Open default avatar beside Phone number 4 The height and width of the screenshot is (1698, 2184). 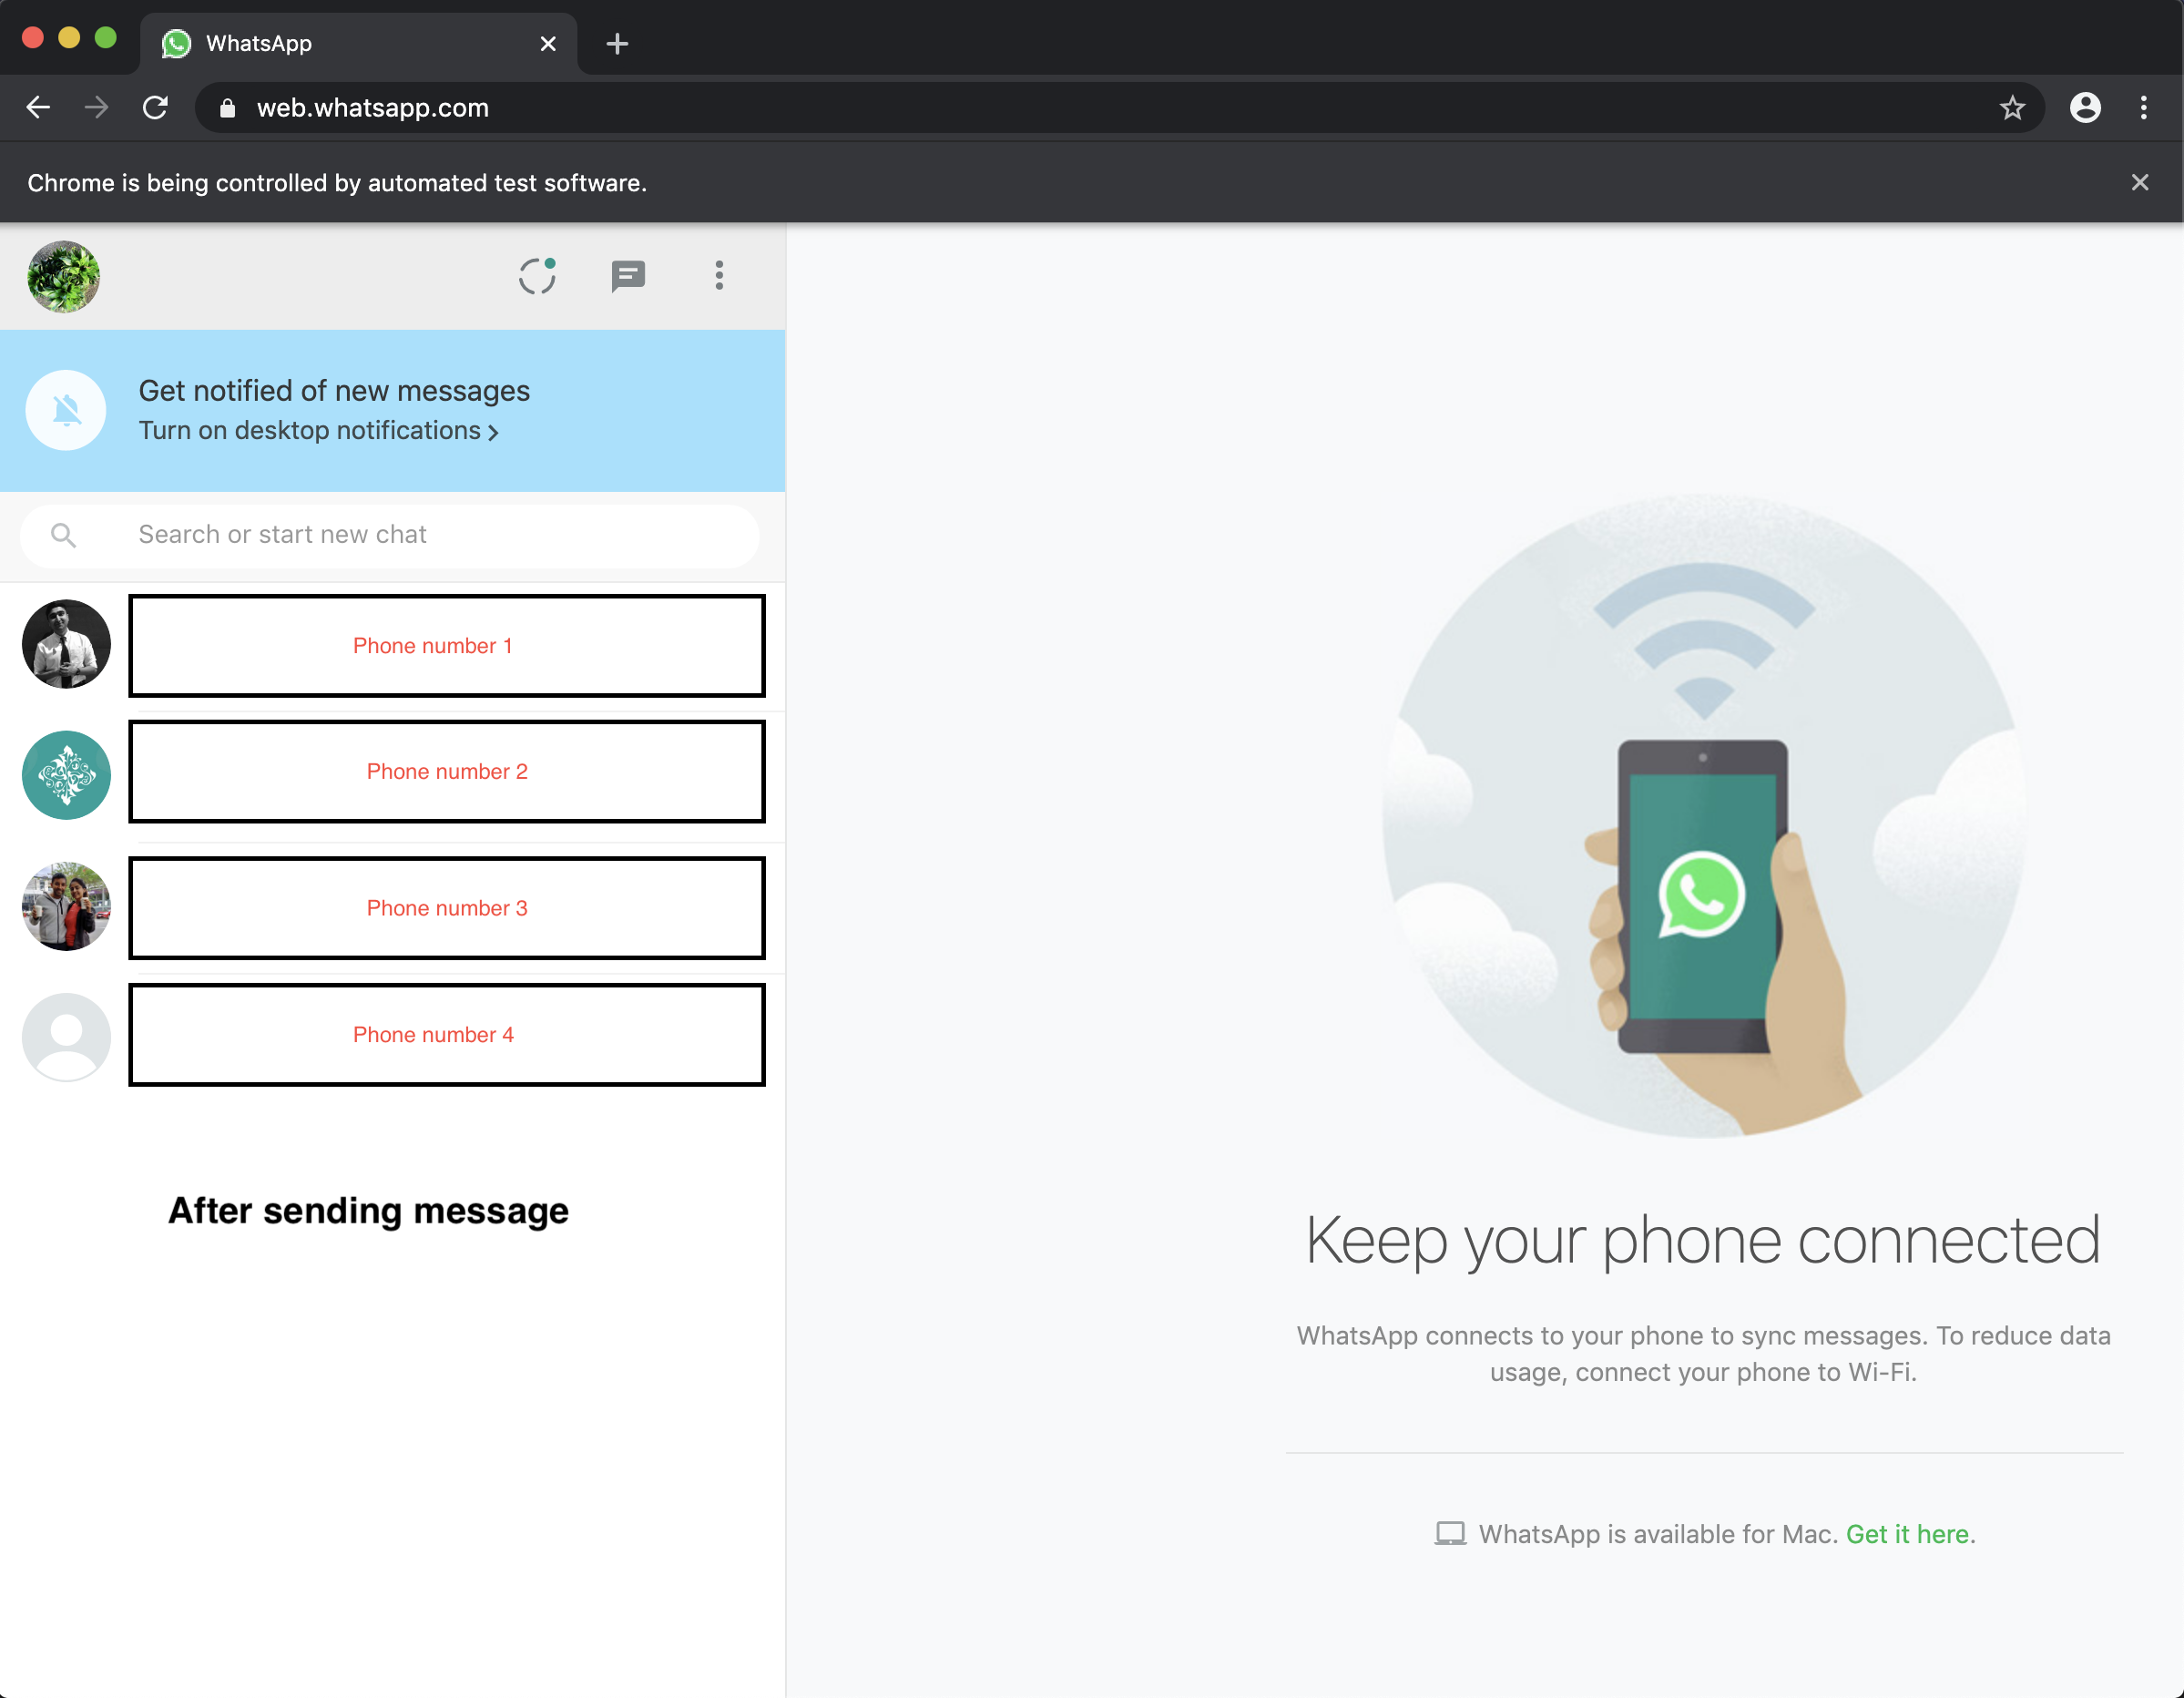tap(67, 1038)
